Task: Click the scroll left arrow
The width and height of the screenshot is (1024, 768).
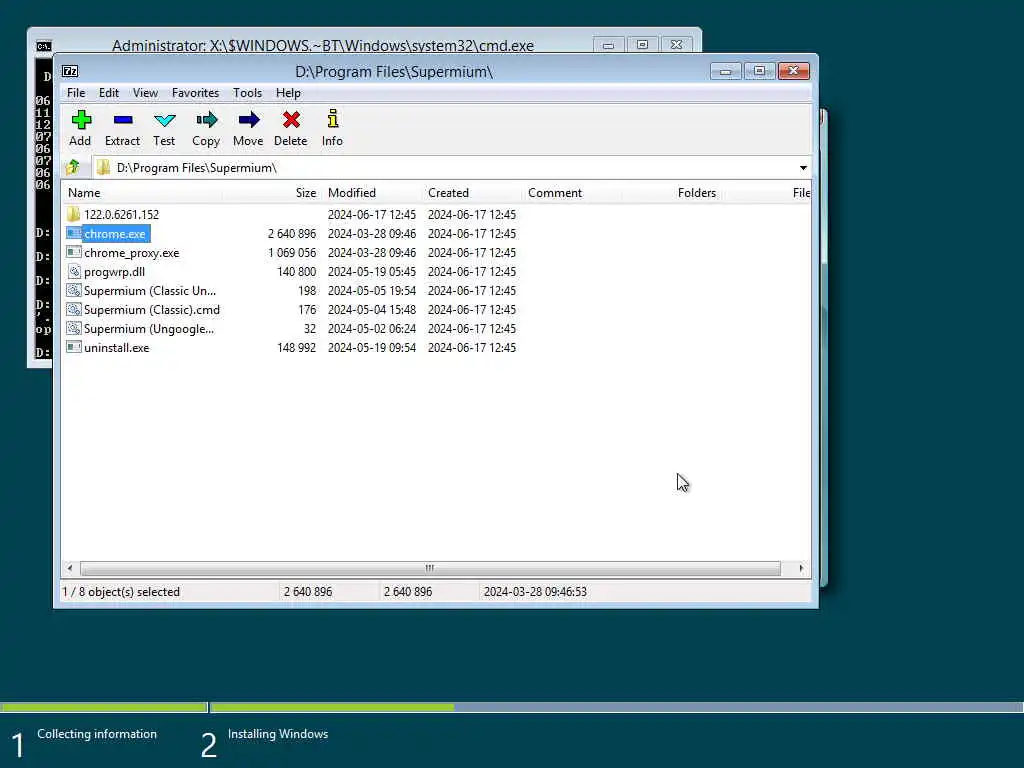Action: pos(70,568)
